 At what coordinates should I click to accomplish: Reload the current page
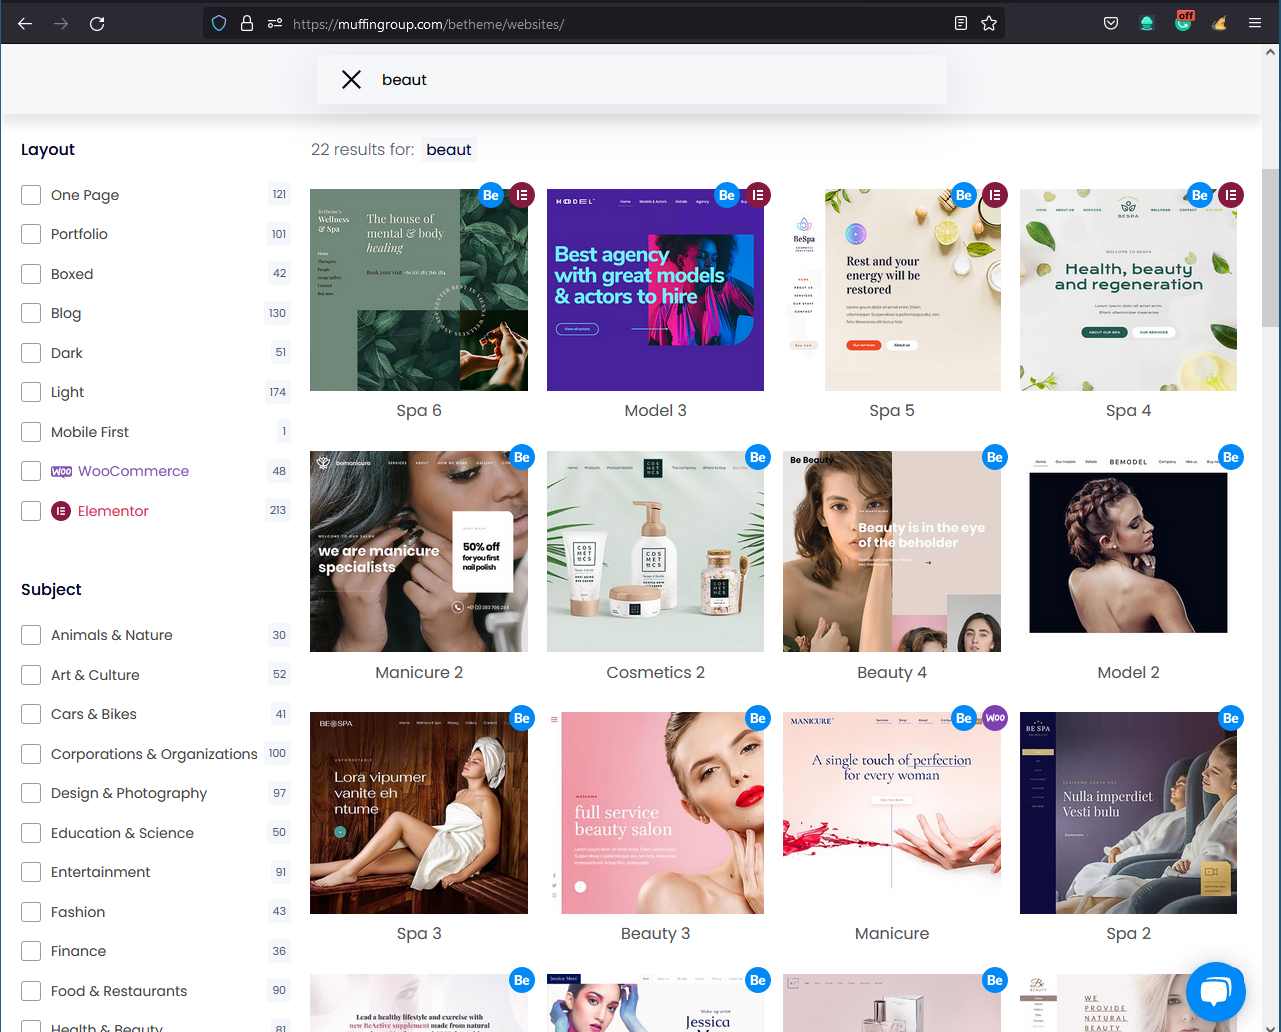[97, 23]
